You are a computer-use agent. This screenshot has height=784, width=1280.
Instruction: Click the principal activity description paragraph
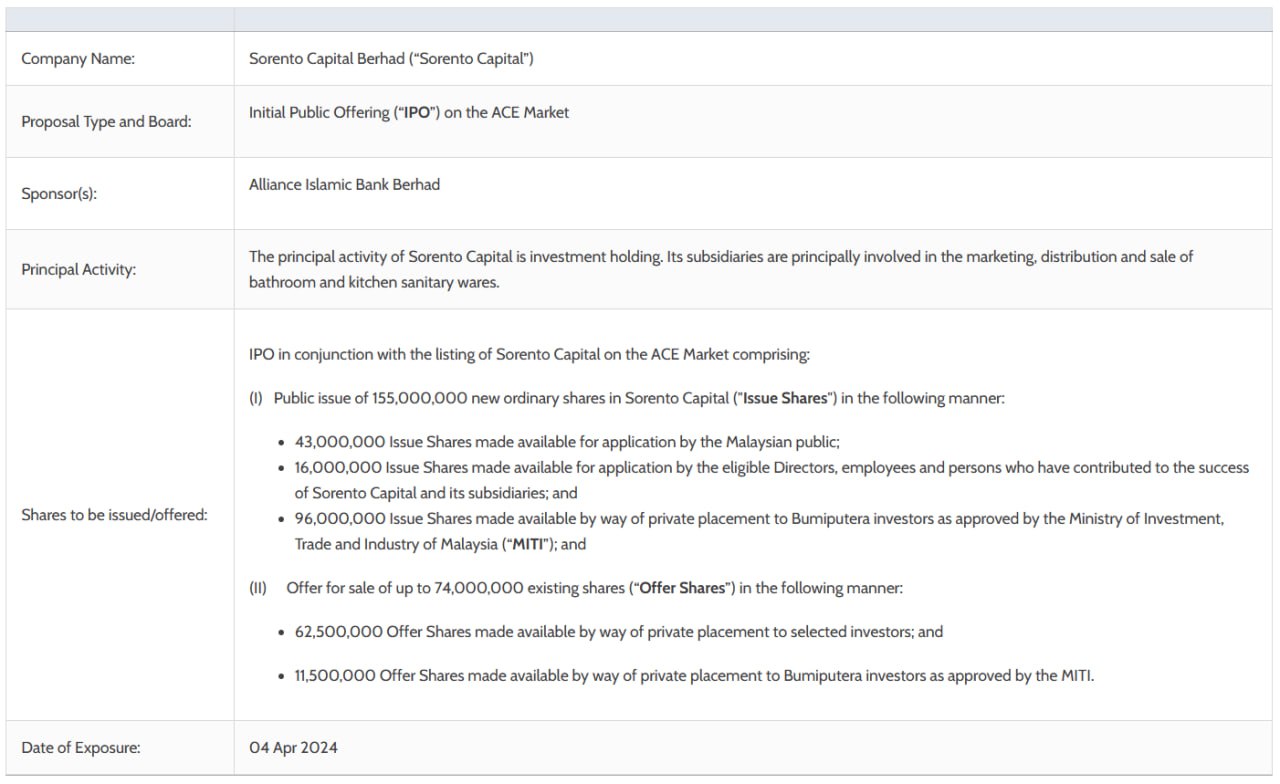(x=721, y=270)
